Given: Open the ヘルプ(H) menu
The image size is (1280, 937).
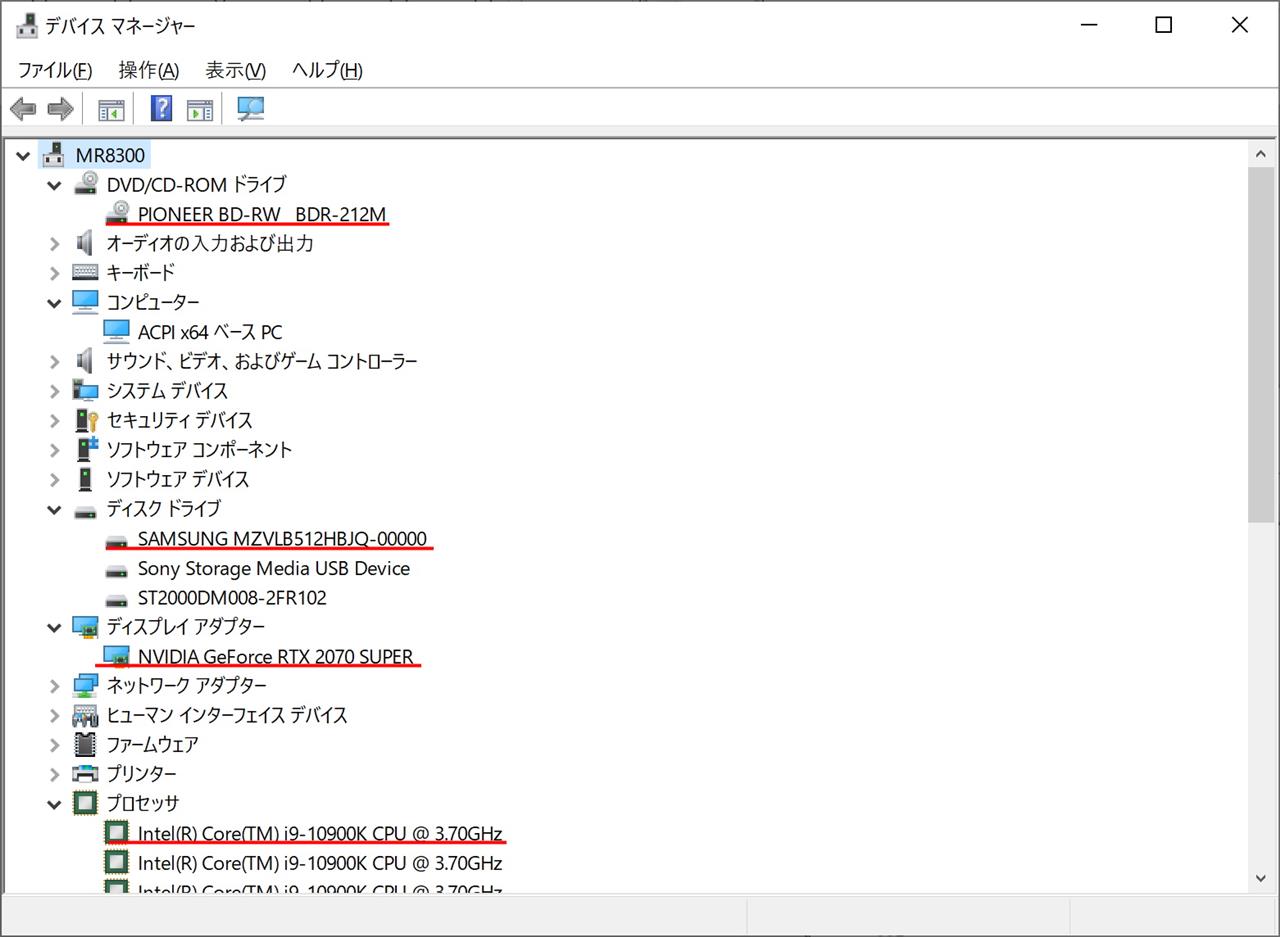Looking at the screenshot, I should [x=327, y=70].
